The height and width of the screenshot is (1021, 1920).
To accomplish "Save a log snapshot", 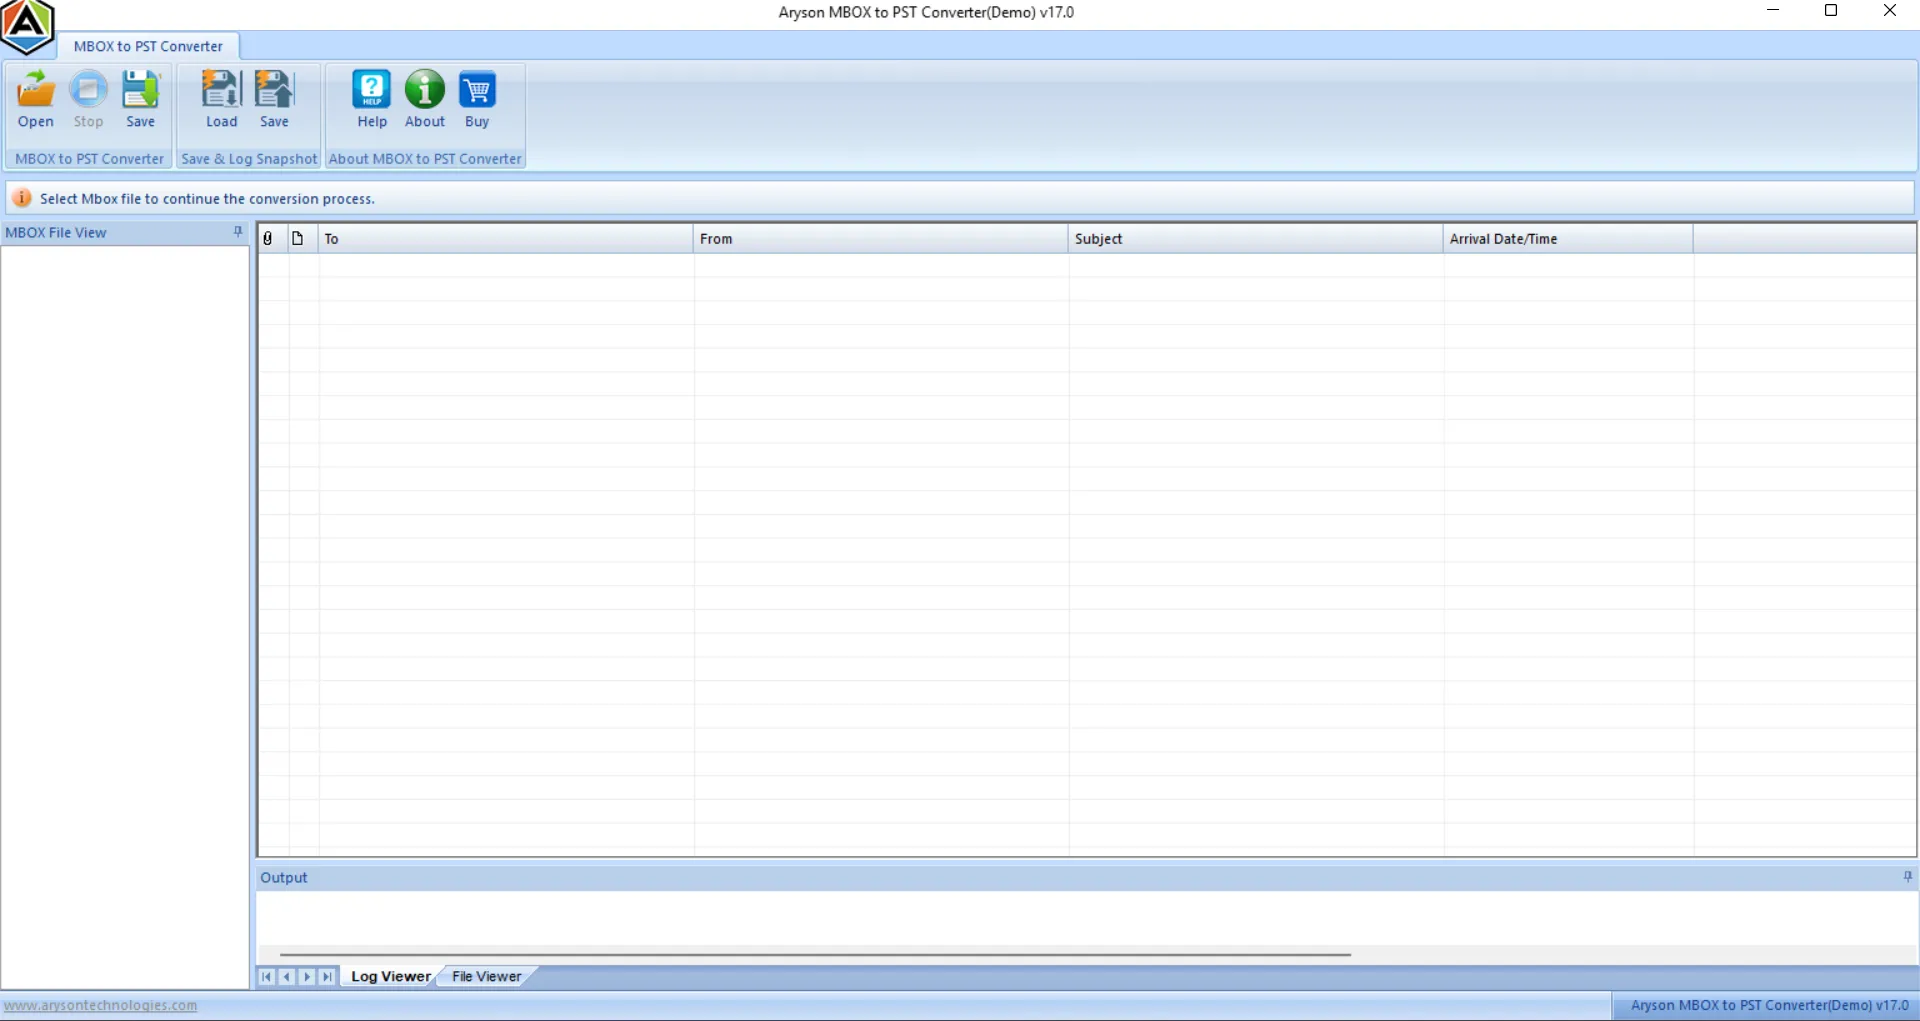I will click(x=274, y=99).
